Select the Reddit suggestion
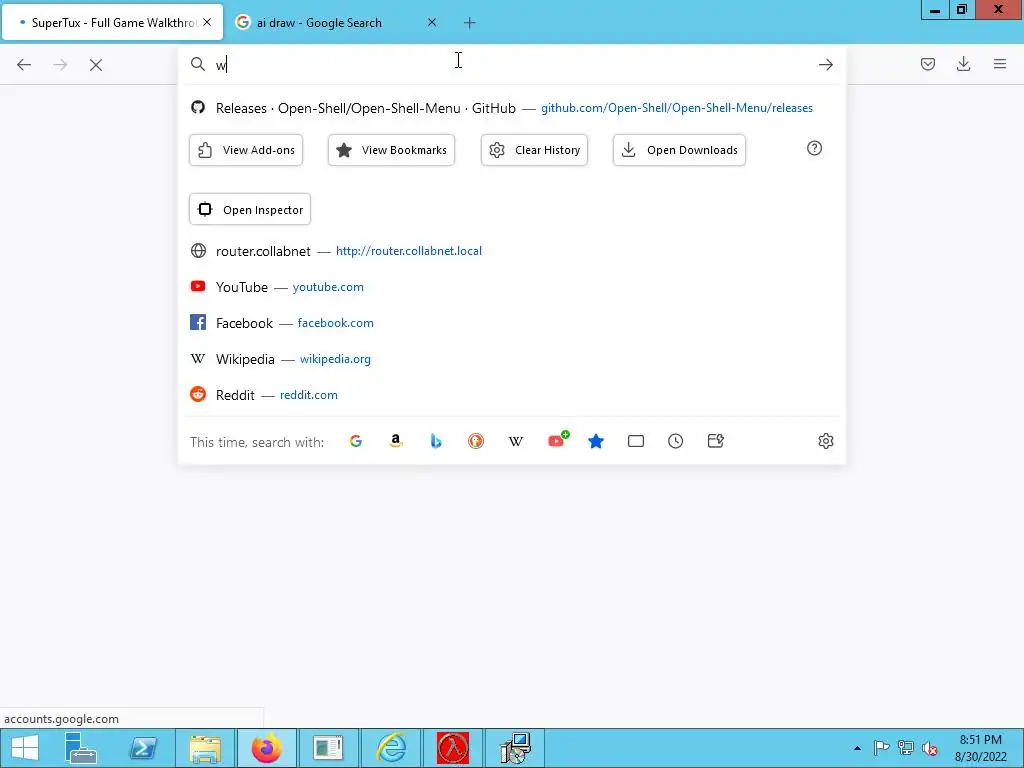The height and width of the screenshot is (768, 1024). click(x=511, y=394)
